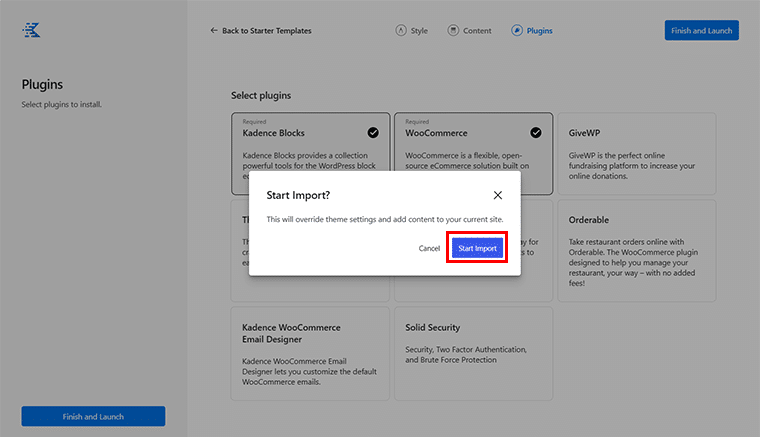Click the Content step circle icon
The image size is (760, 437).
pos(453,31)
